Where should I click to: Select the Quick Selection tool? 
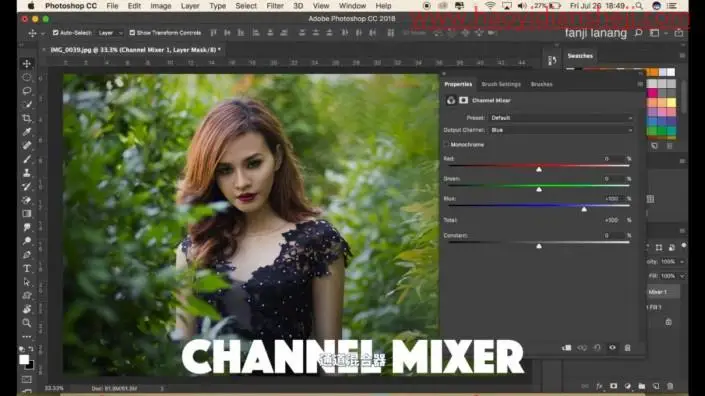[x=27, y=104]
